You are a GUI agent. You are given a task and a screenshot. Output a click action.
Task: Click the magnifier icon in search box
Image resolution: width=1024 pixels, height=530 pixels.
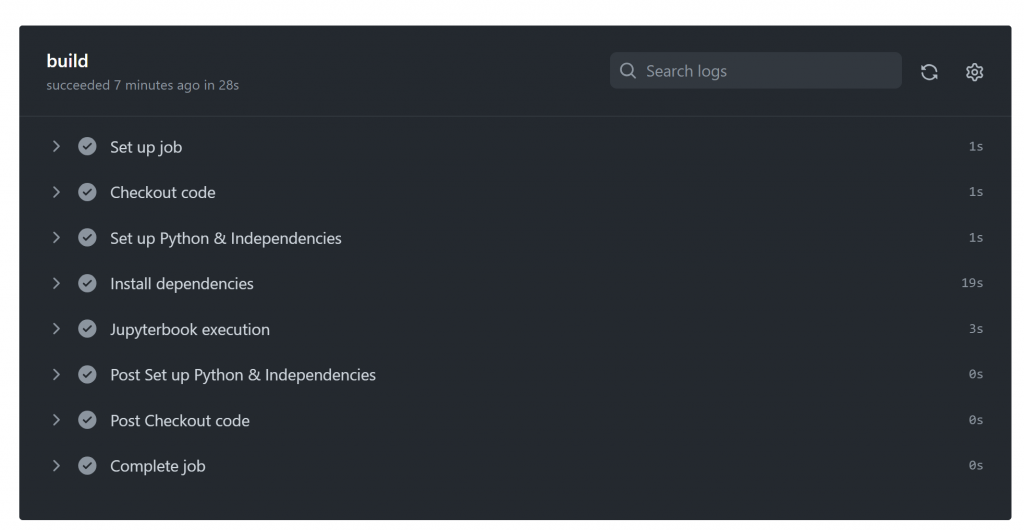tap(628, 71)
